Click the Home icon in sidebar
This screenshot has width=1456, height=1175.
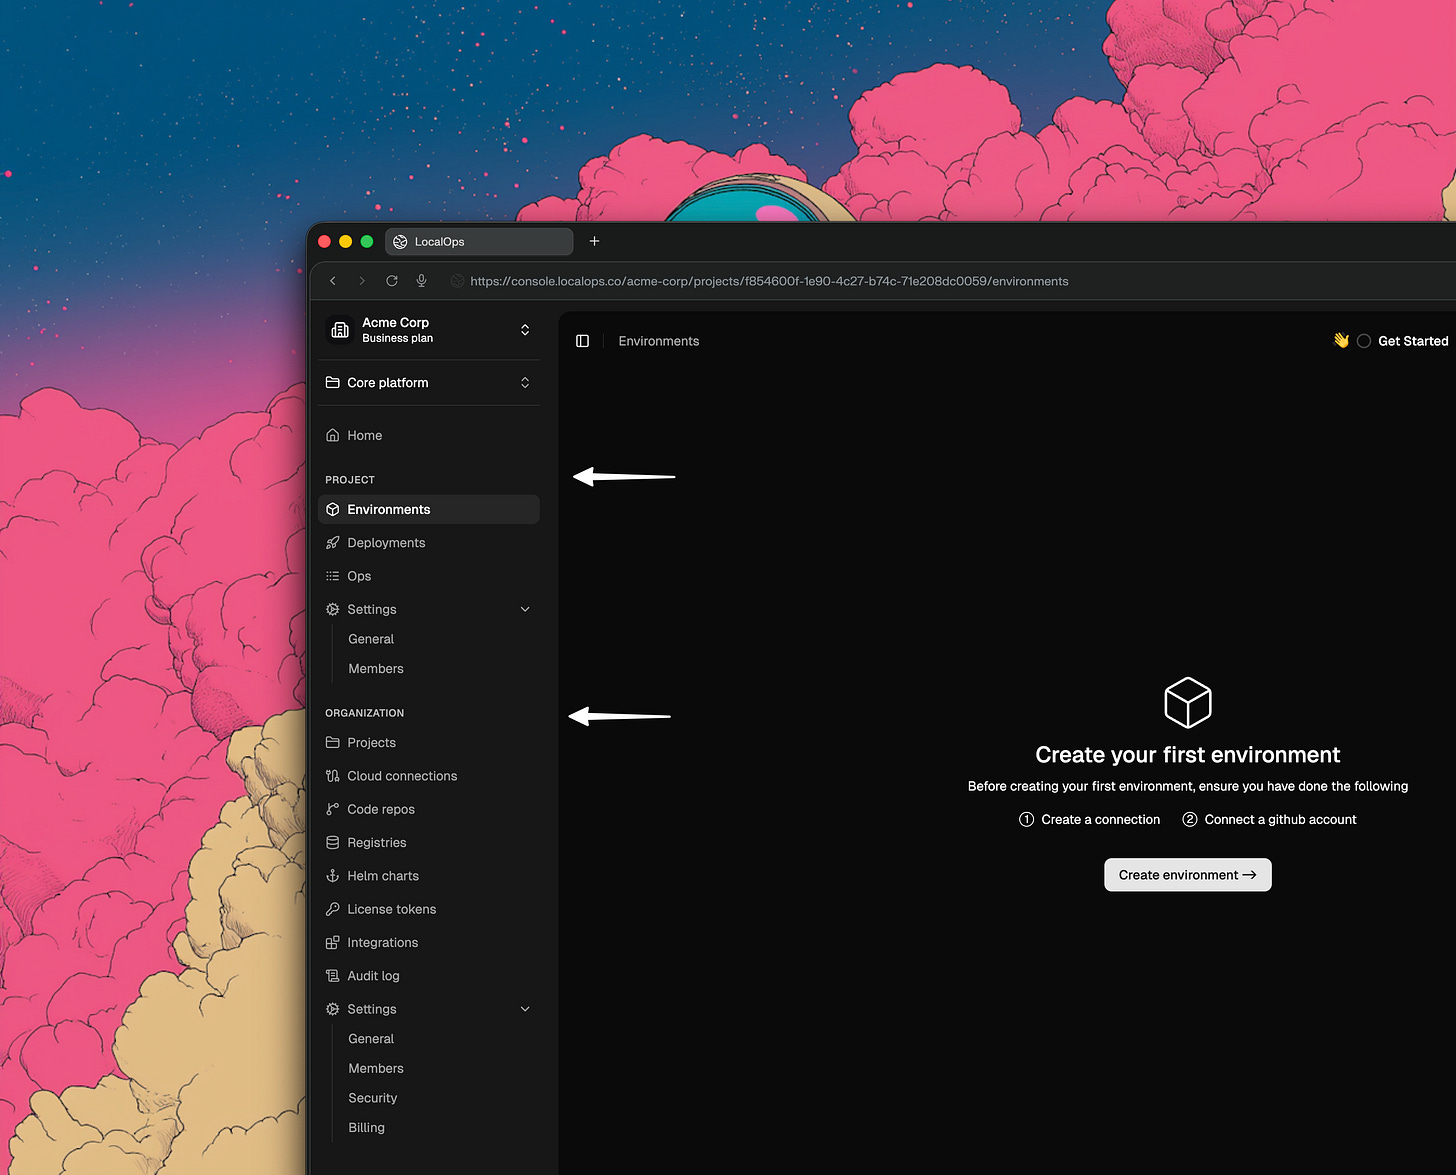pos(333,436)
